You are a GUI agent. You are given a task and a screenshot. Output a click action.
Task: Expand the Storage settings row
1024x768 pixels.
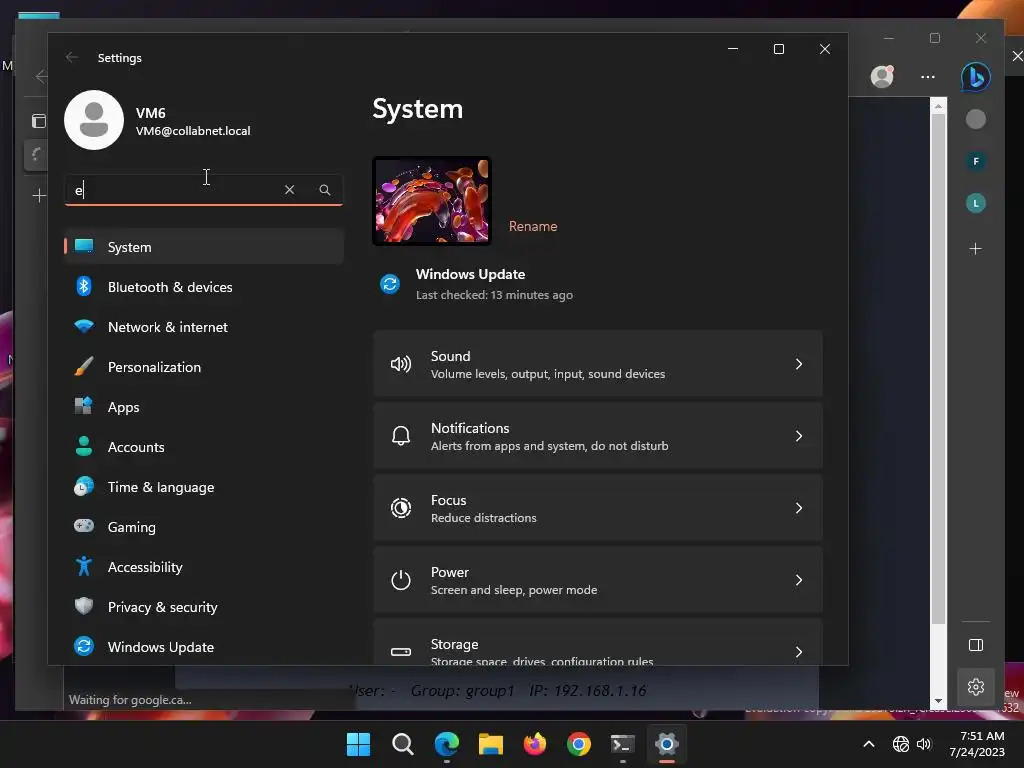tap(598, 643)
